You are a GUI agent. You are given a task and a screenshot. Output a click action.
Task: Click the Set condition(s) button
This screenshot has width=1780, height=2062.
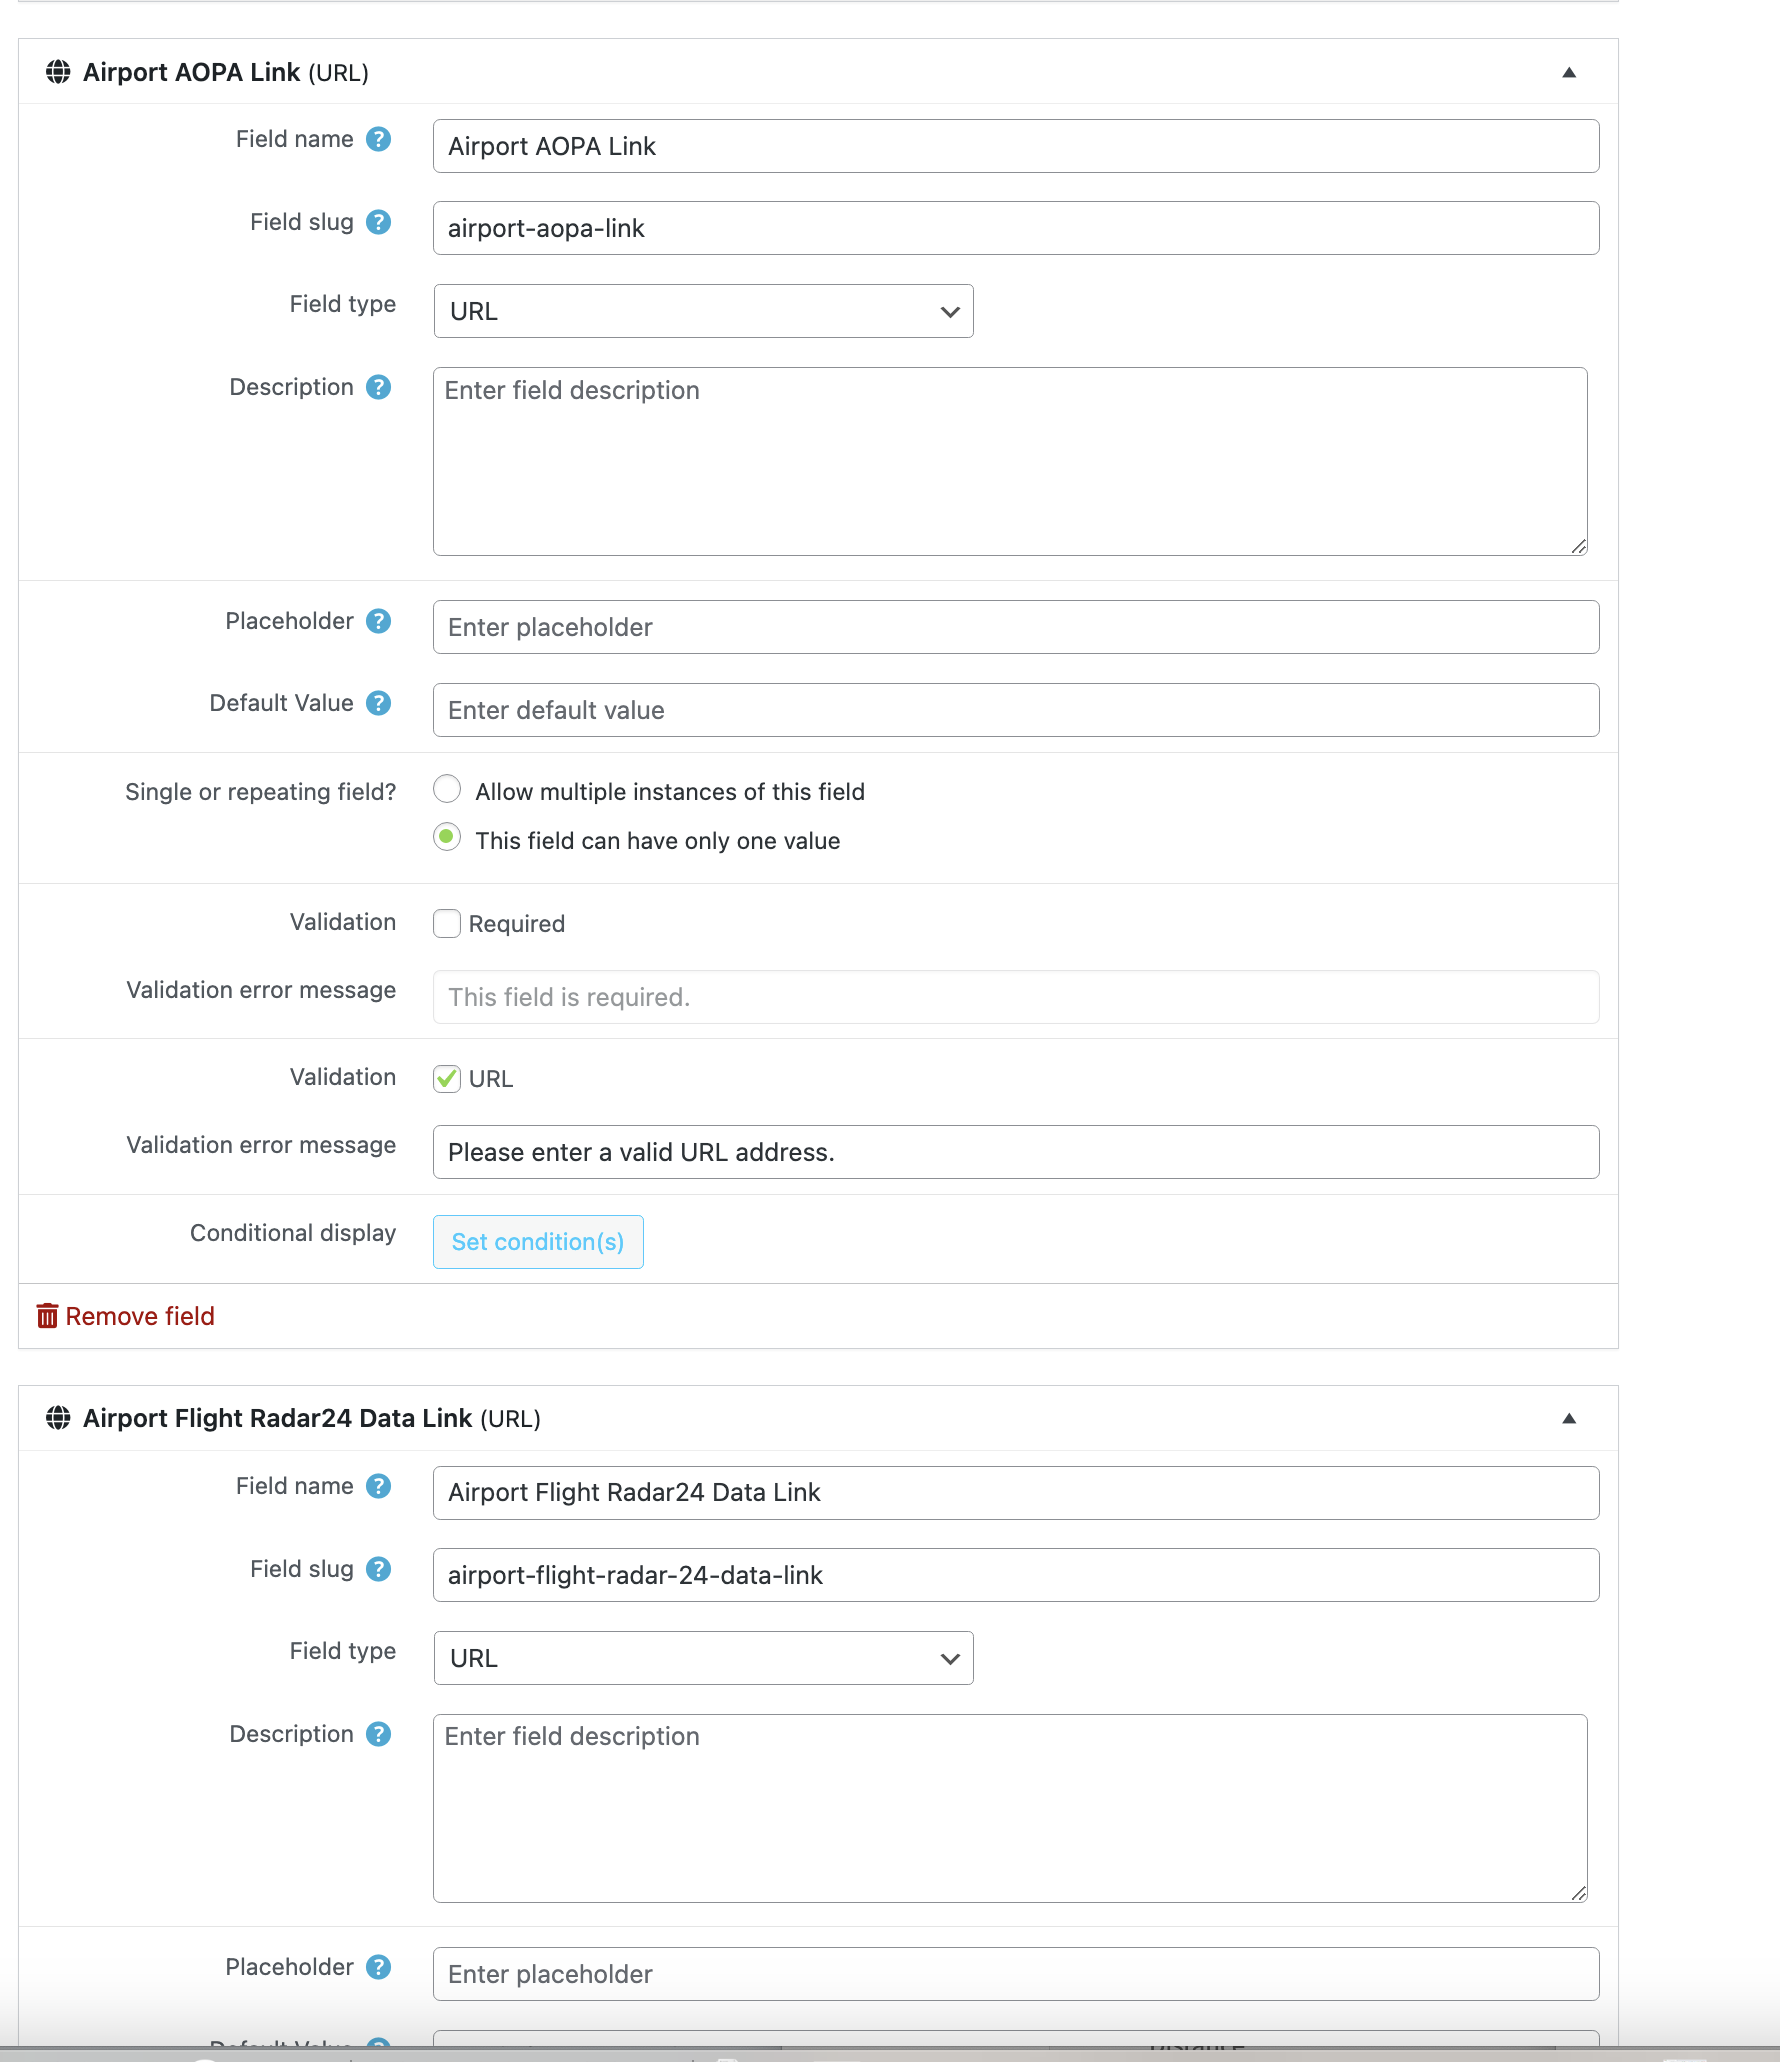pyautogui.click(x=538, y=1242)
